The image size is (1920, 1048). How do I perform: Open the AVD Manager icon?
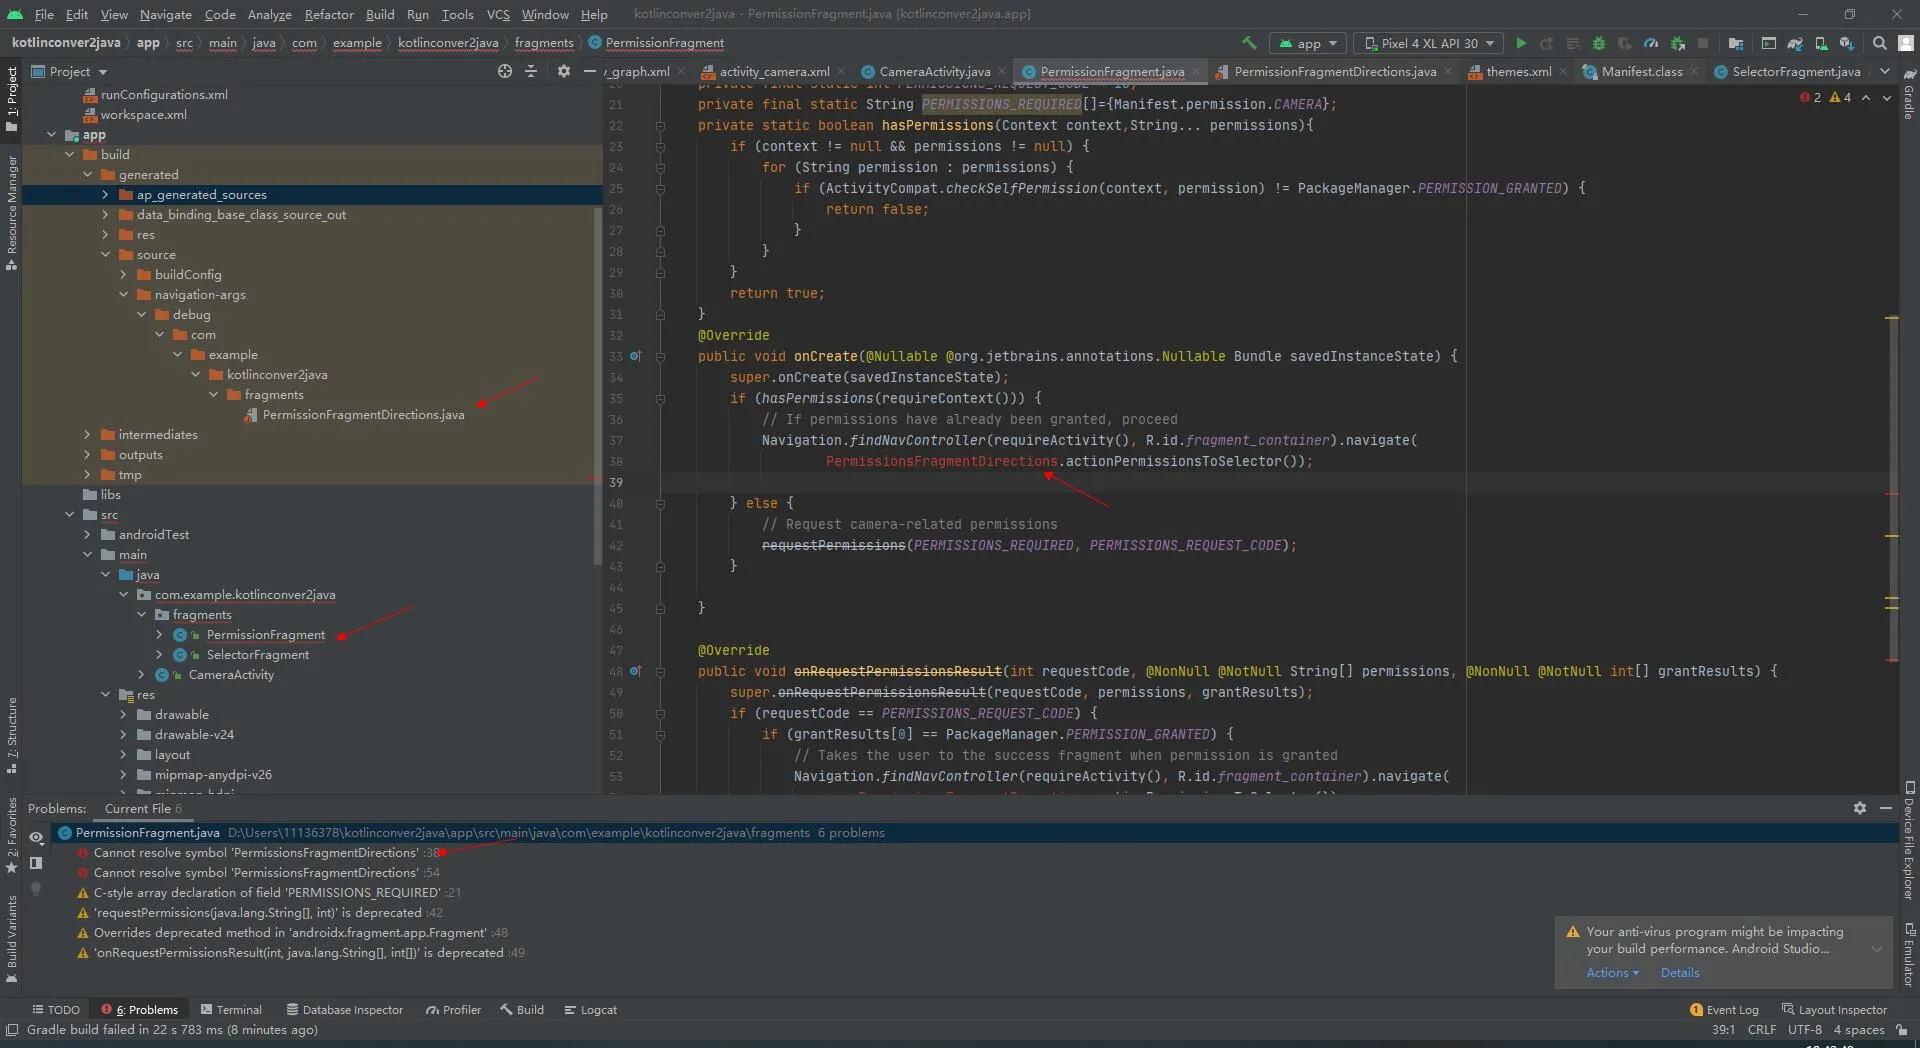click(1821, 43)
